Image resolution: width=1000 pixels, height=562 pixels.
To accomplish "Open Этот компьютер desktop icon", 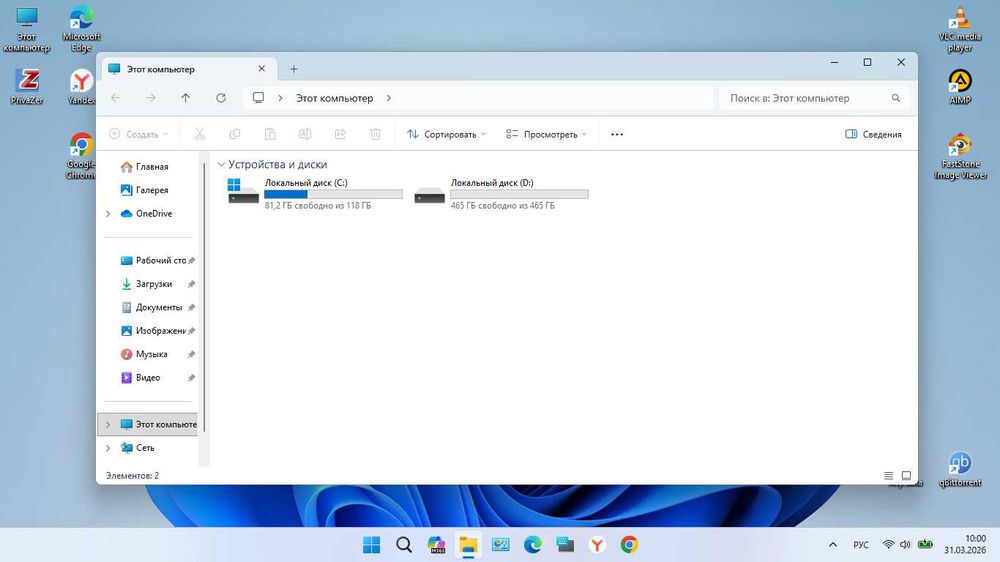I will 26,29.
